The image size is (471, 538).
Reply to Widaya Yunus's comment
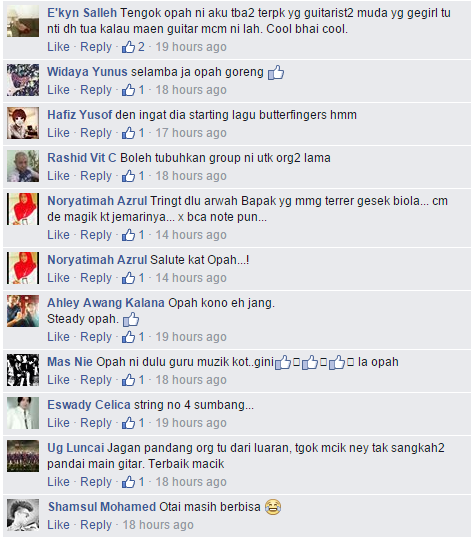click(x=96, y=90)
